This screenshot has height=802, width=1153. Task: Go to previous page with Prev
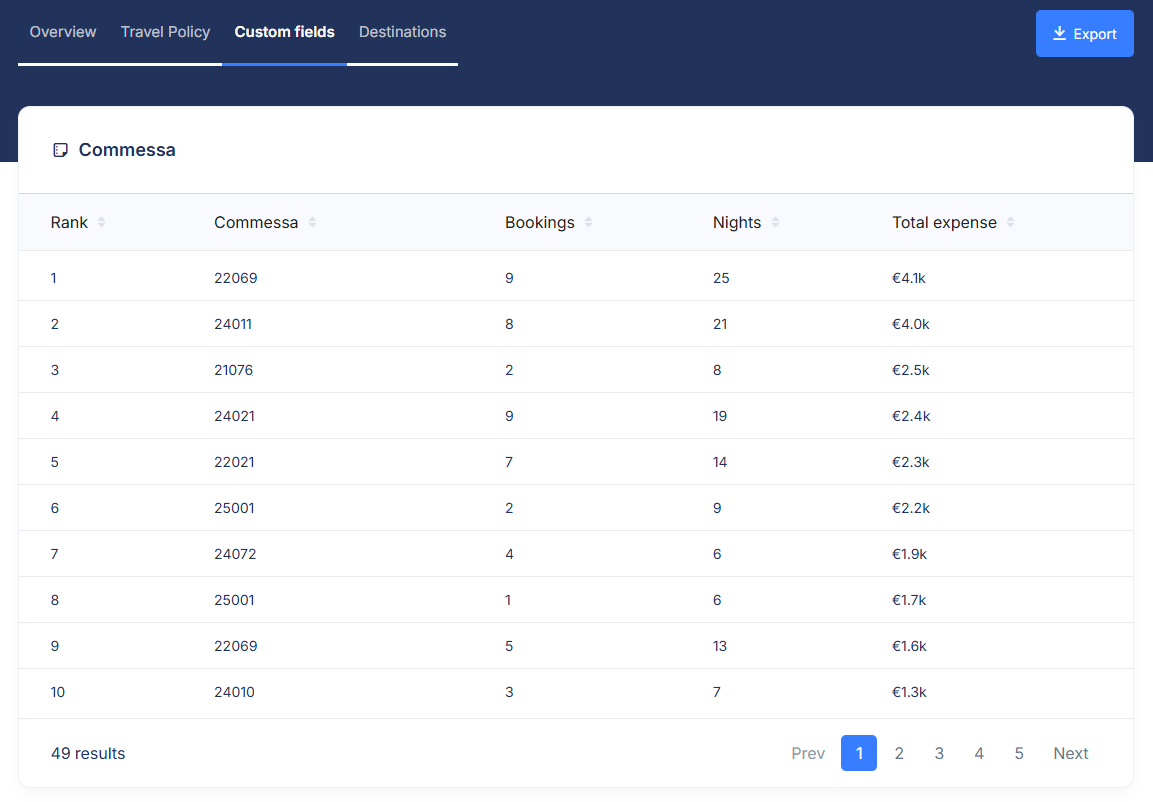pos(808,753)
